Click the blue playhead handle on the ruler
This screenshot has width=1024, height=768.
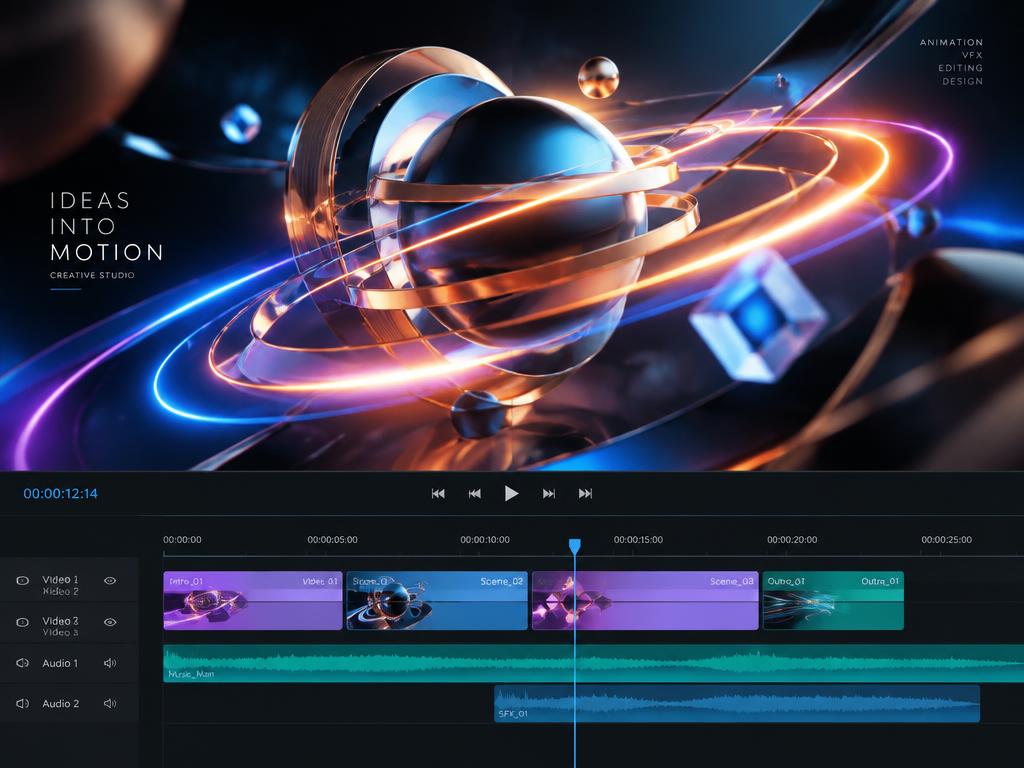[x=575, y=546]
